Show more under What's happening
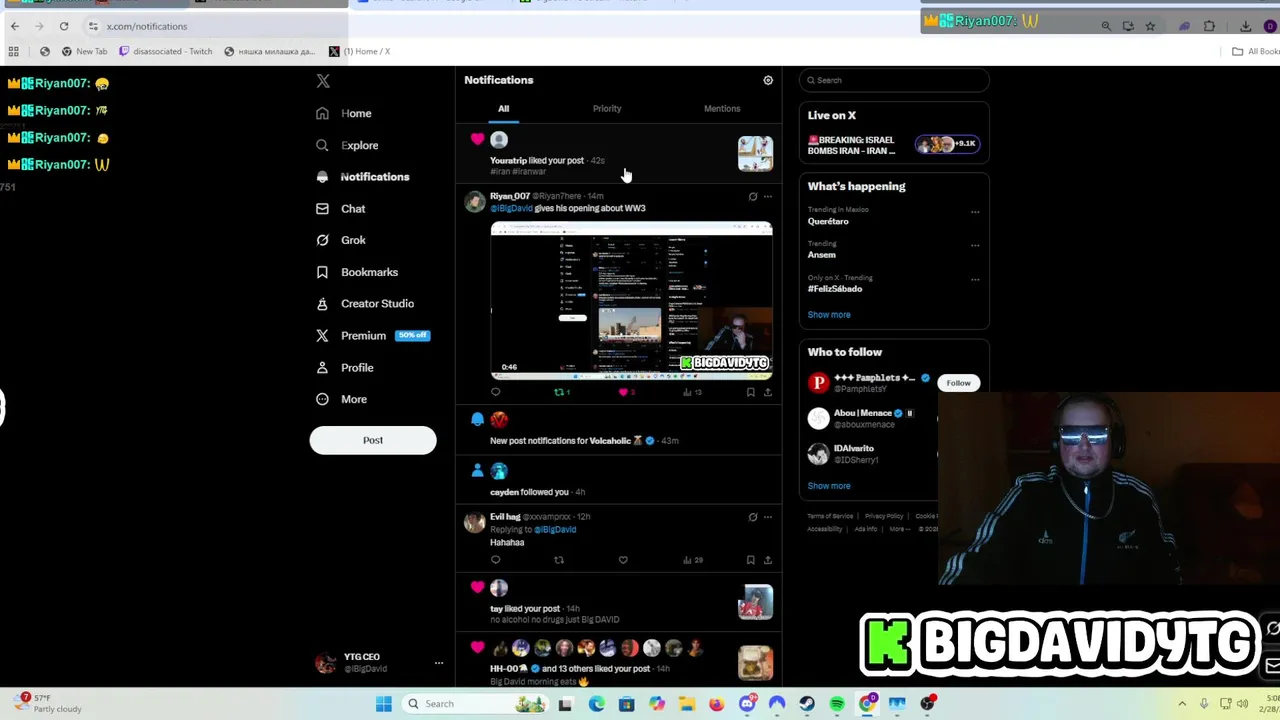 pyautogui.click(x=829, y=315)
